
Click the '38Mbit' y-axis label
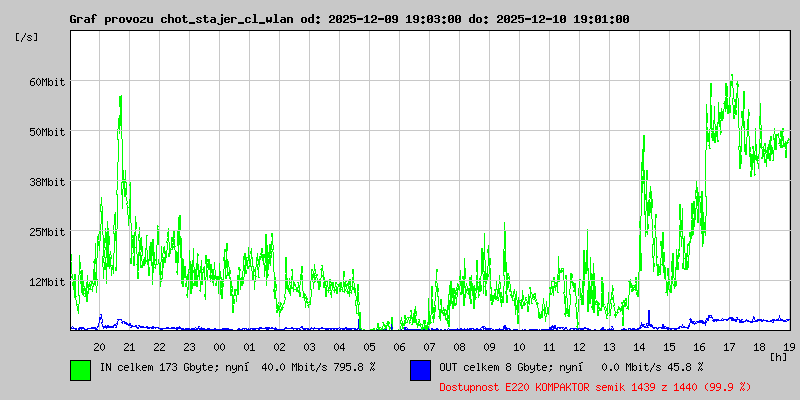click(x=46, y=182)
